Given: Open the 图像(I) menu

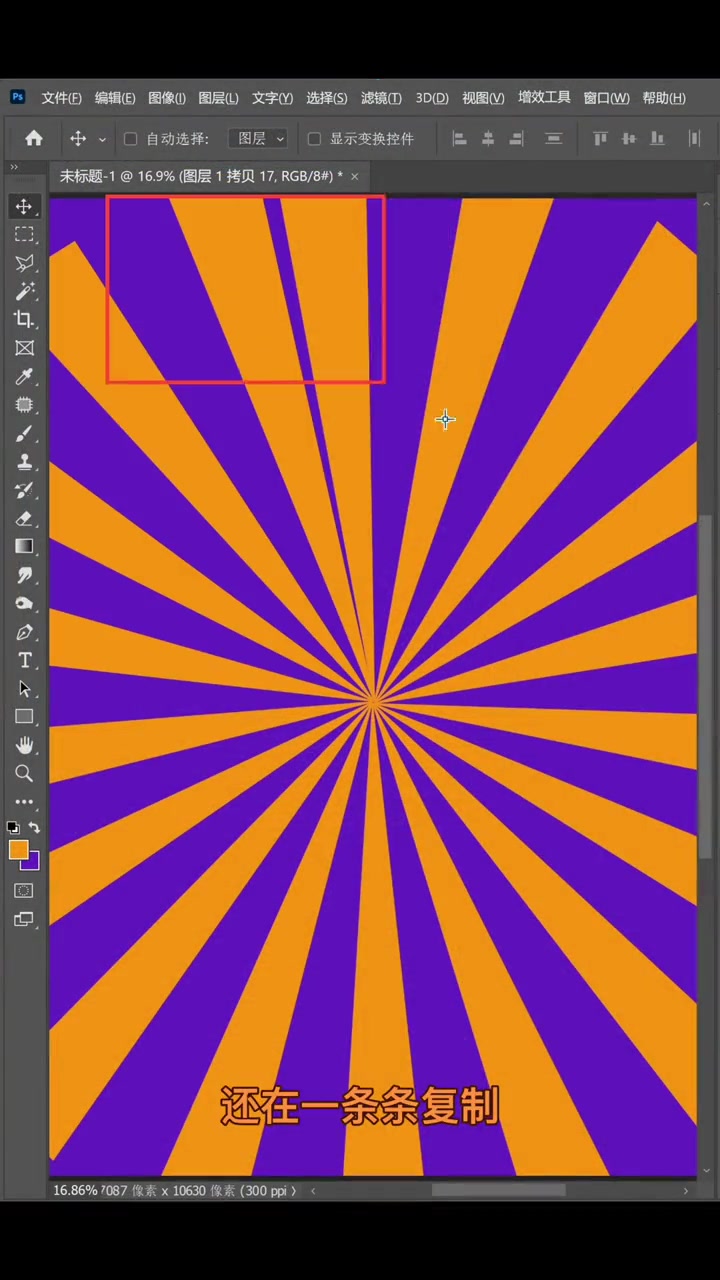Looking at the screenshot, I should pyautogui.click(x=166, y=98).
